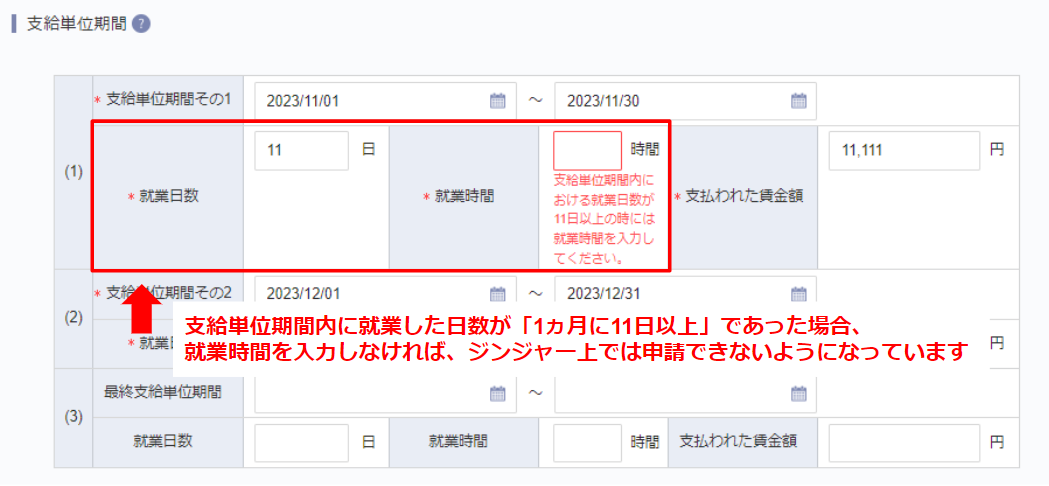Image resolution: width=1049 pixels, height=486 pixels.
Task: Open calendar for 最終支給単位期間 end date
Action: coord(798,394)
